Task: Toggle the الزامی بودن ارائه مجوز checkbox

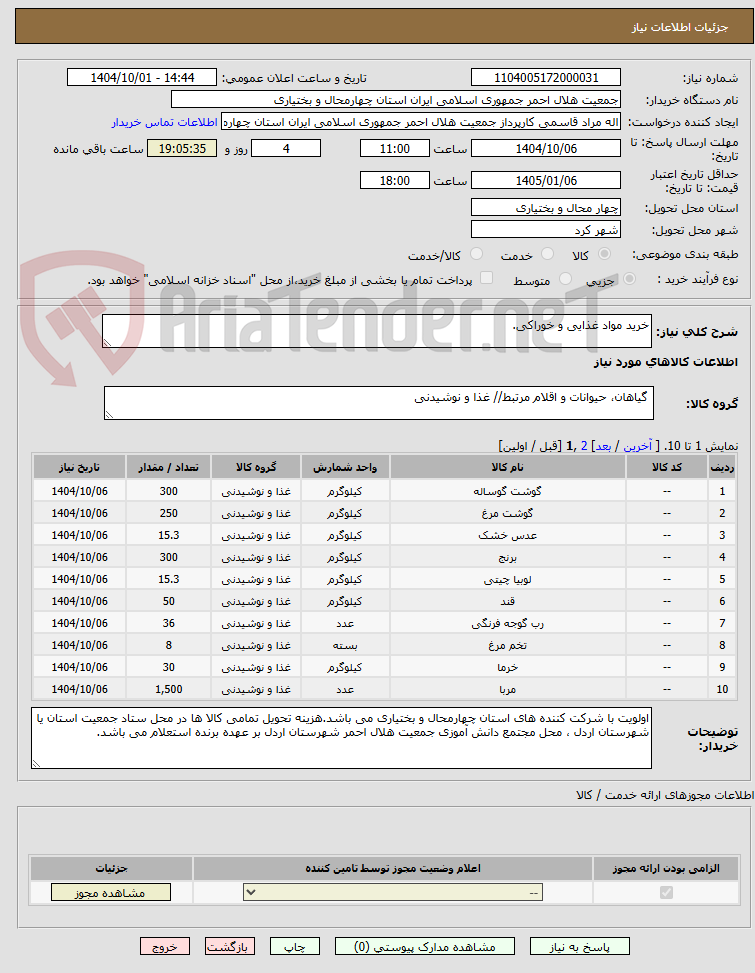Action: 666,892
